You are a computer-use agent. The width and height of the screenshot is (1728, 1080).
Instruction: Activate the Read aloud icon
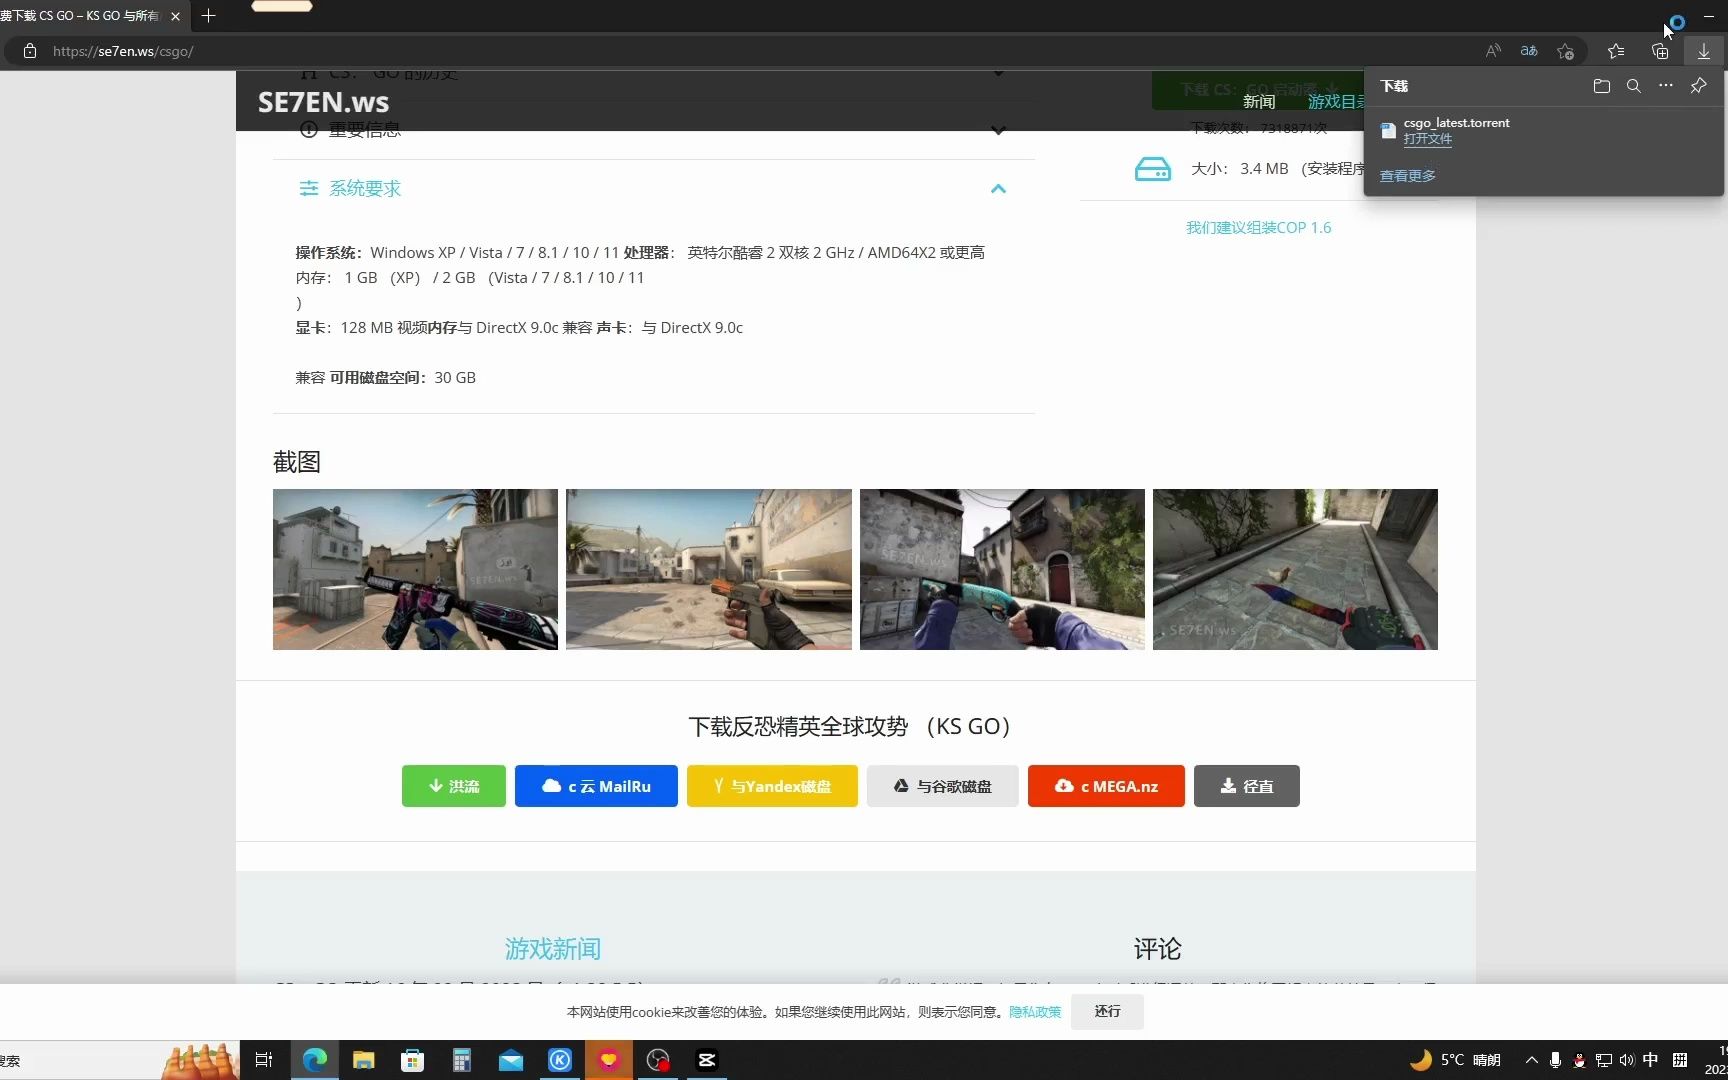click(x=1493, y=51)
